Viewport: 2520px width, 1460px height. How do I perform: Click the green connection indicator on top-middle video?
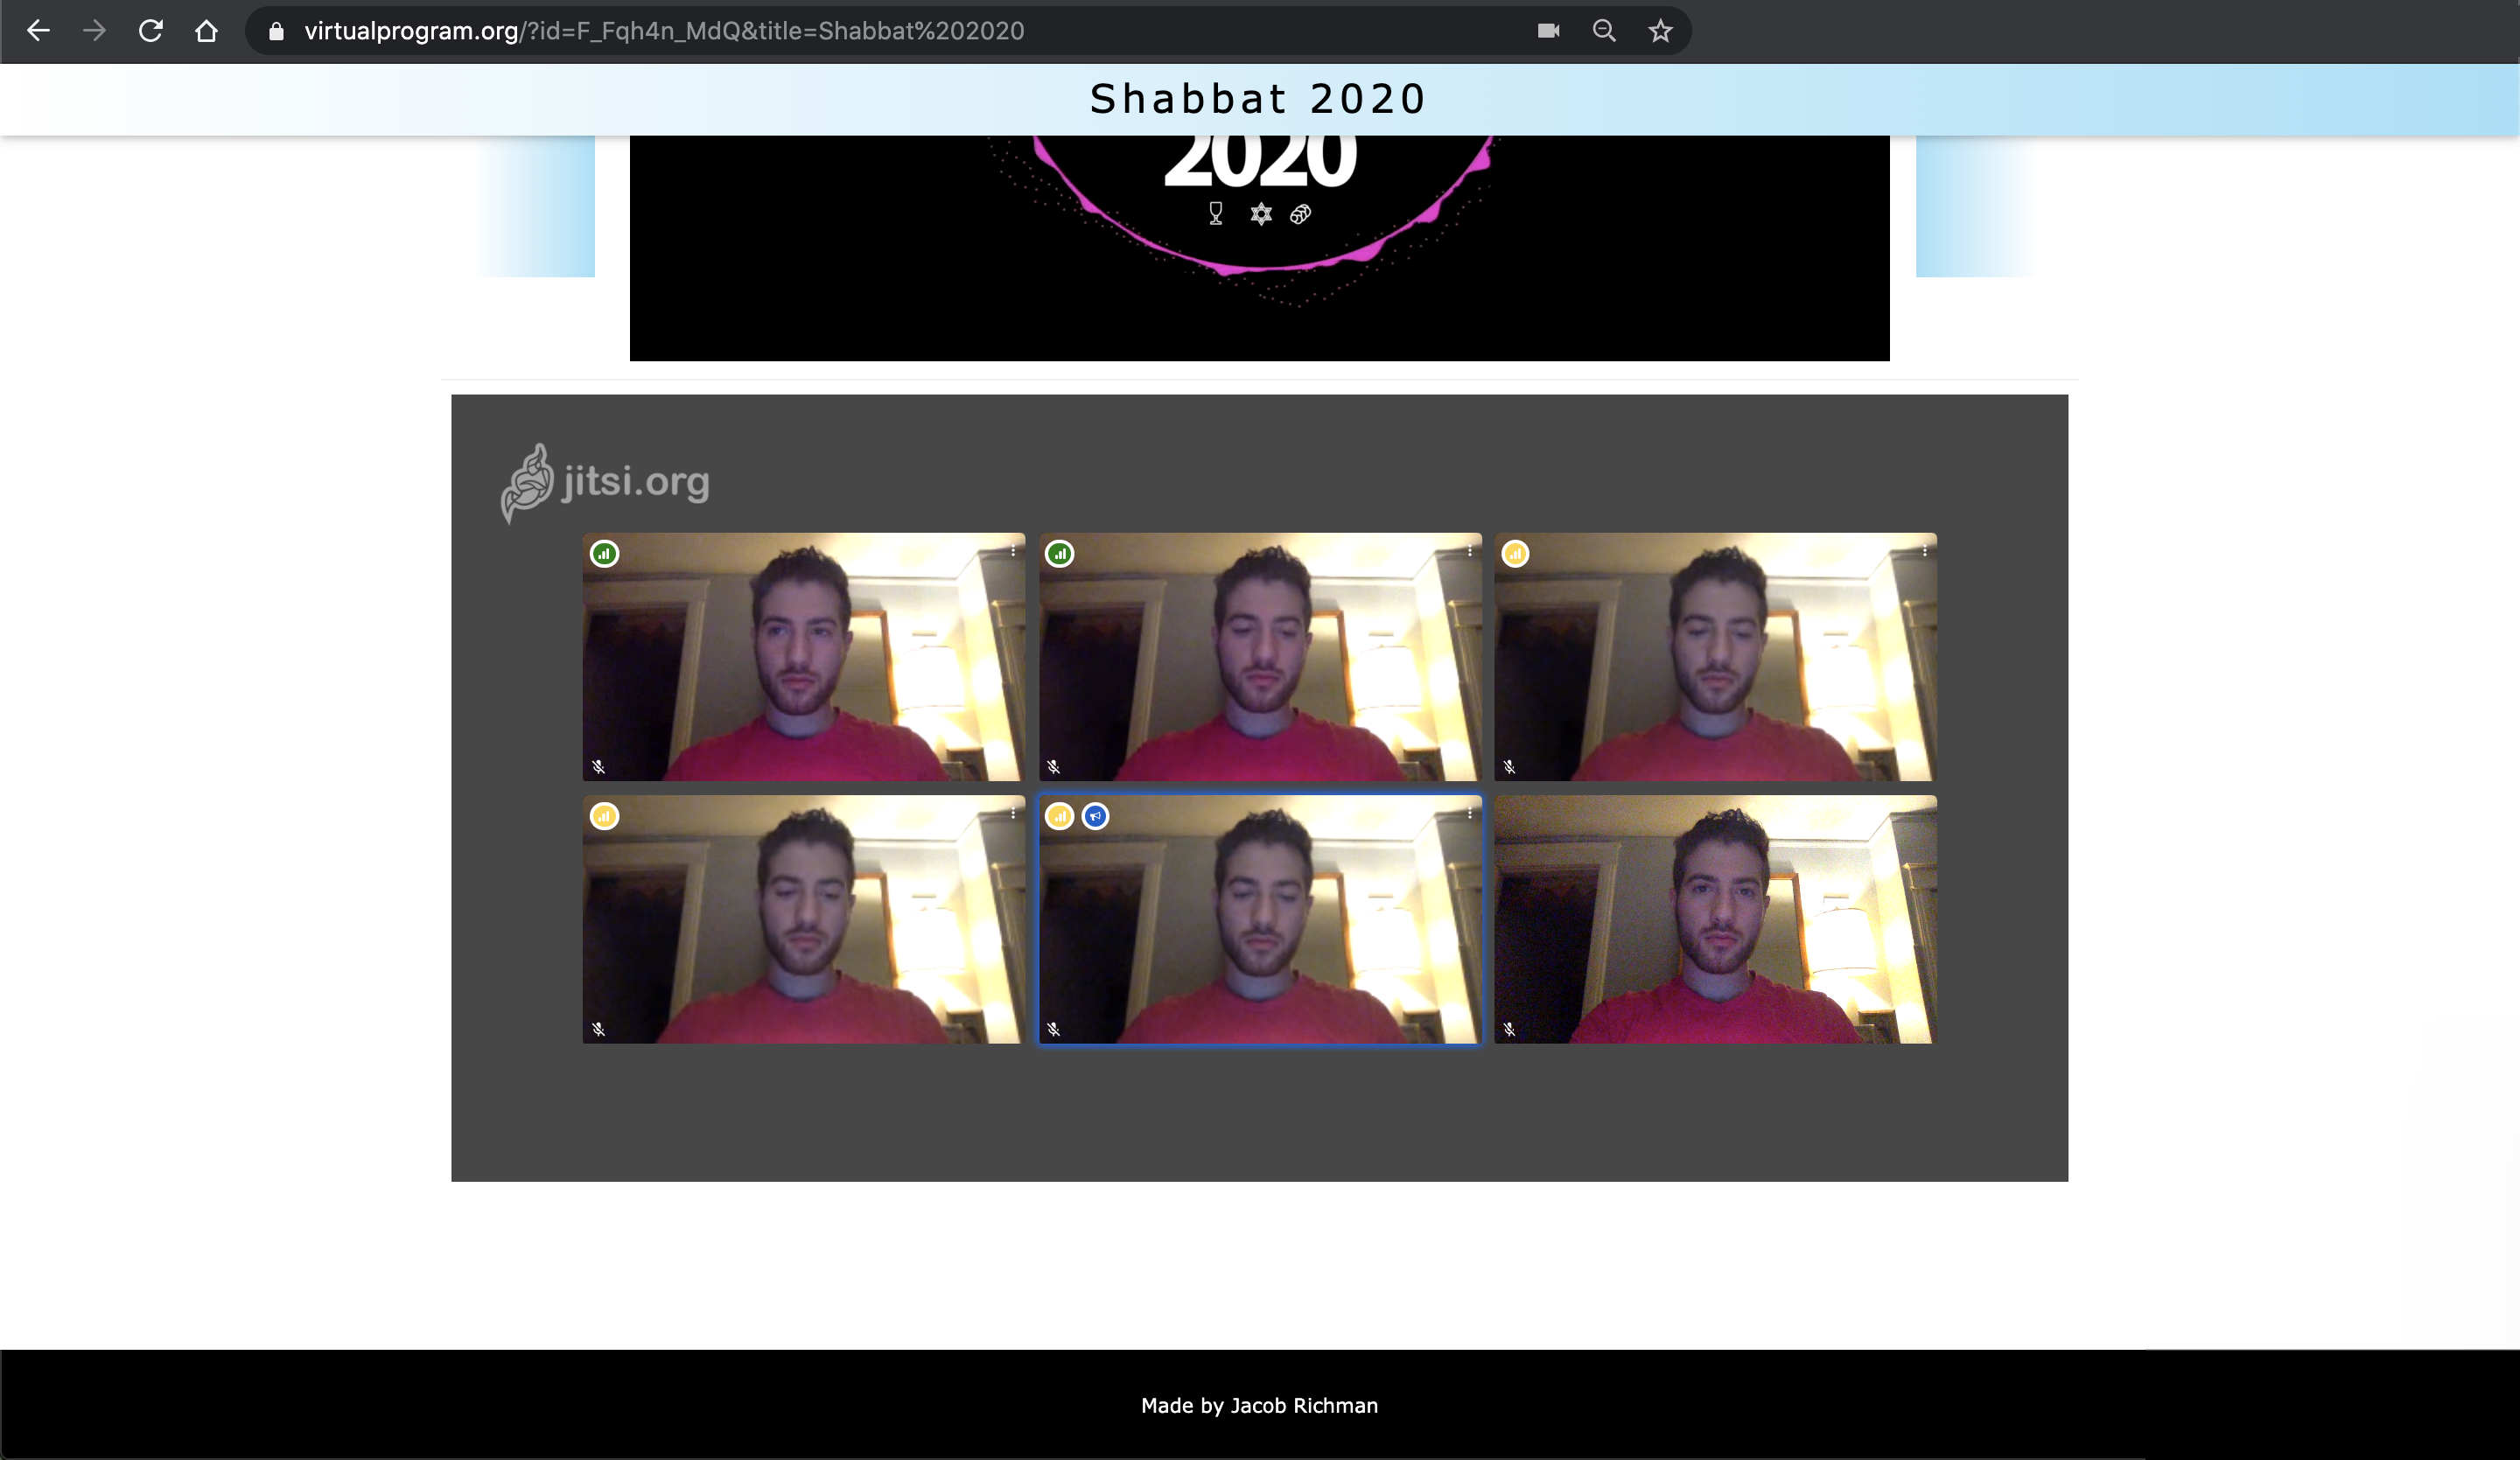pyautogui.click(x=1059, y=553)
